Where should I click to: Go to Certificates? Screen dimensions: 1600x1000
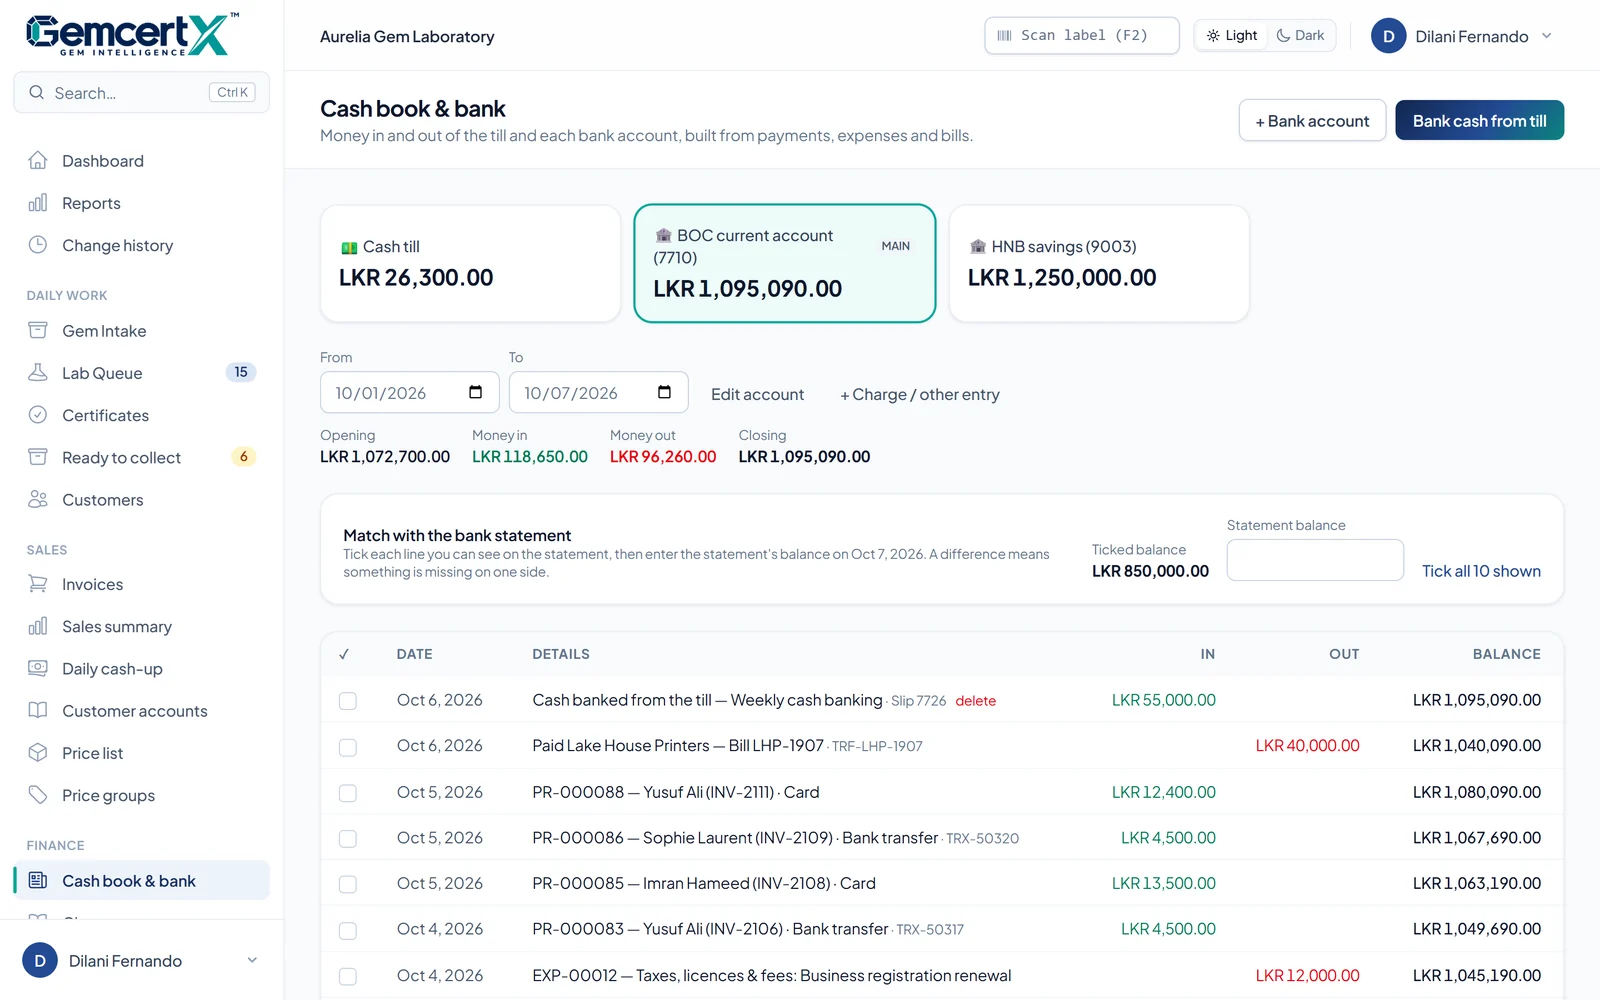[141, 415]
